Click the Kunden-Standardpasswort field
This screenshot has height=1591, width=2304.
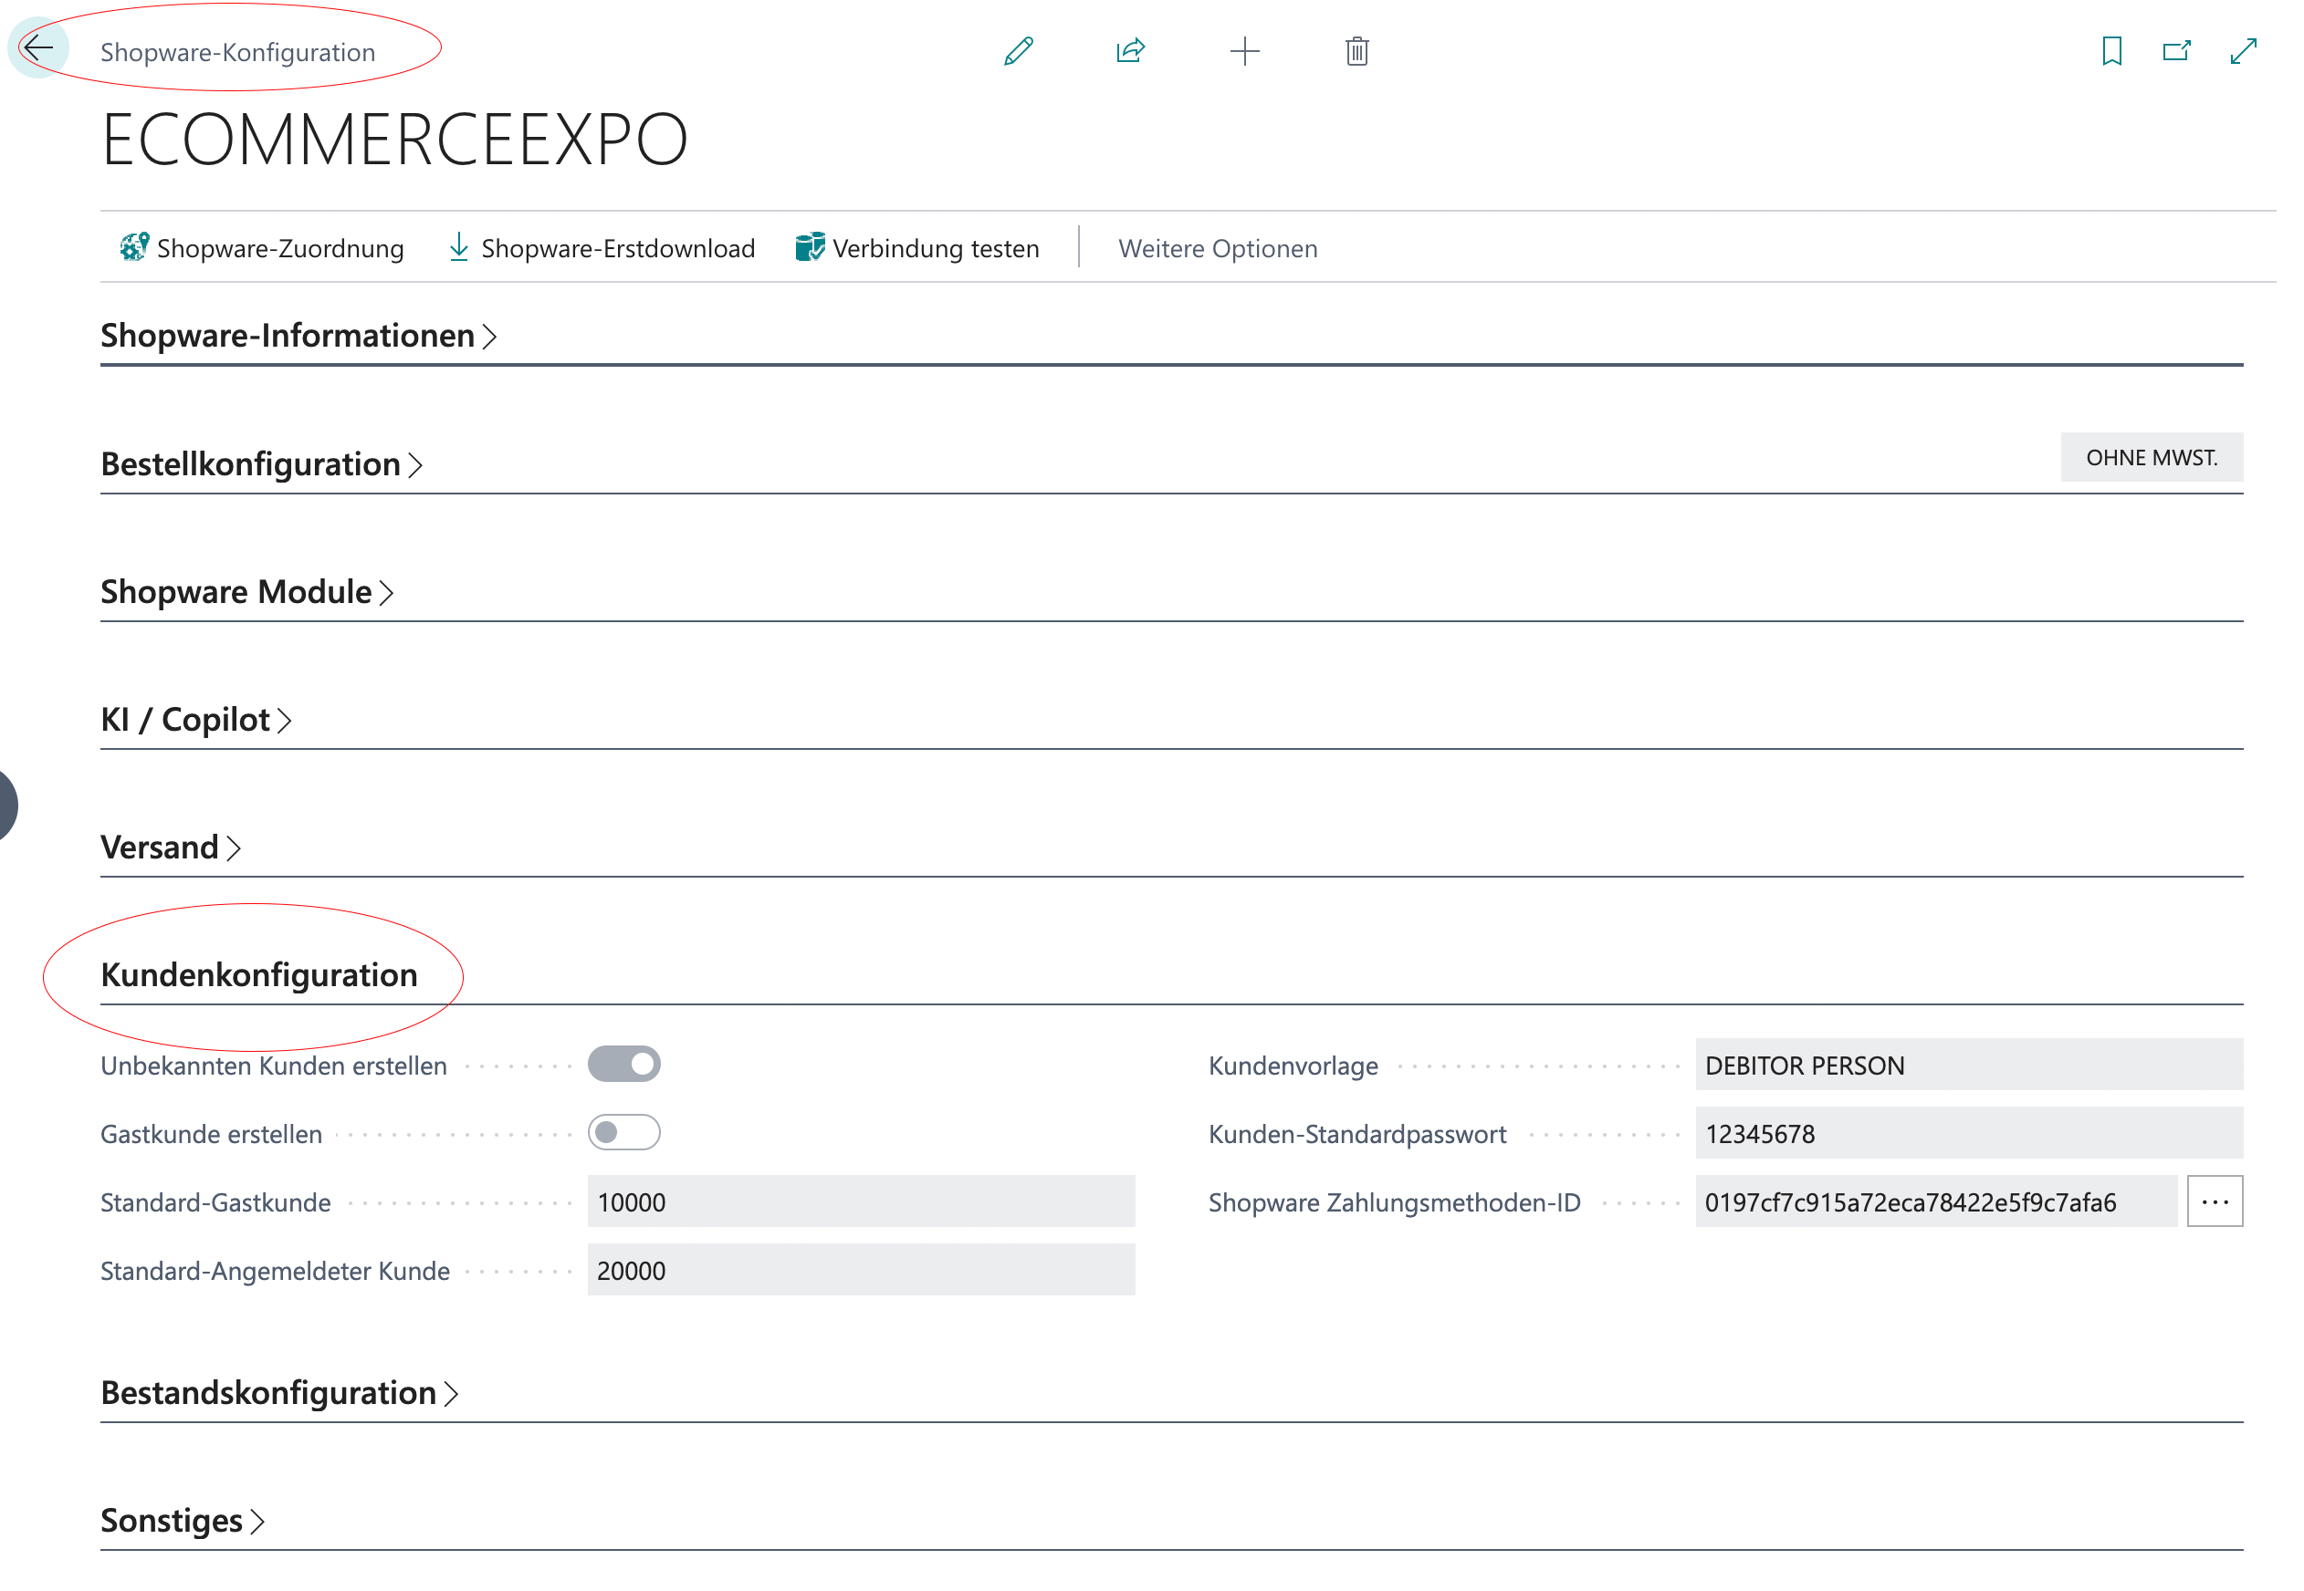click(1968, 1133)
